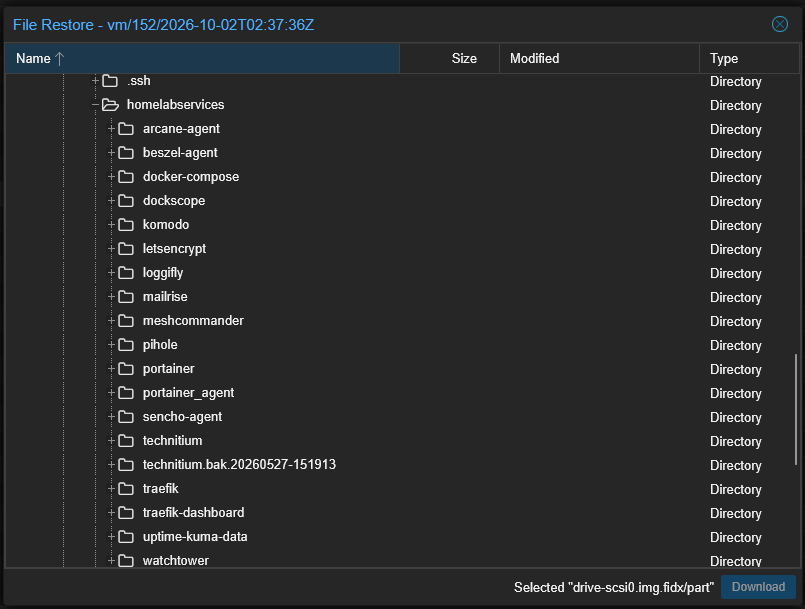Click the File Restore dialog title text
The height and width of the screenshot is (609, 805).
point(163,25)
